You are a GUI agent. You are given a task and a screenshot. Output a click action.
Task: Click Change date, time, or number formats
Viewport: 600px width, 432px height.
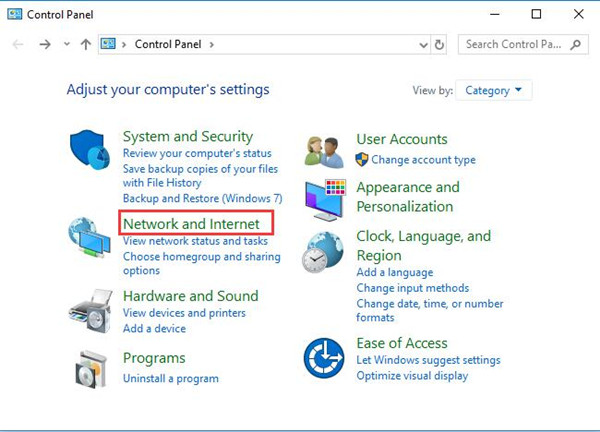(x=430, y=310)
